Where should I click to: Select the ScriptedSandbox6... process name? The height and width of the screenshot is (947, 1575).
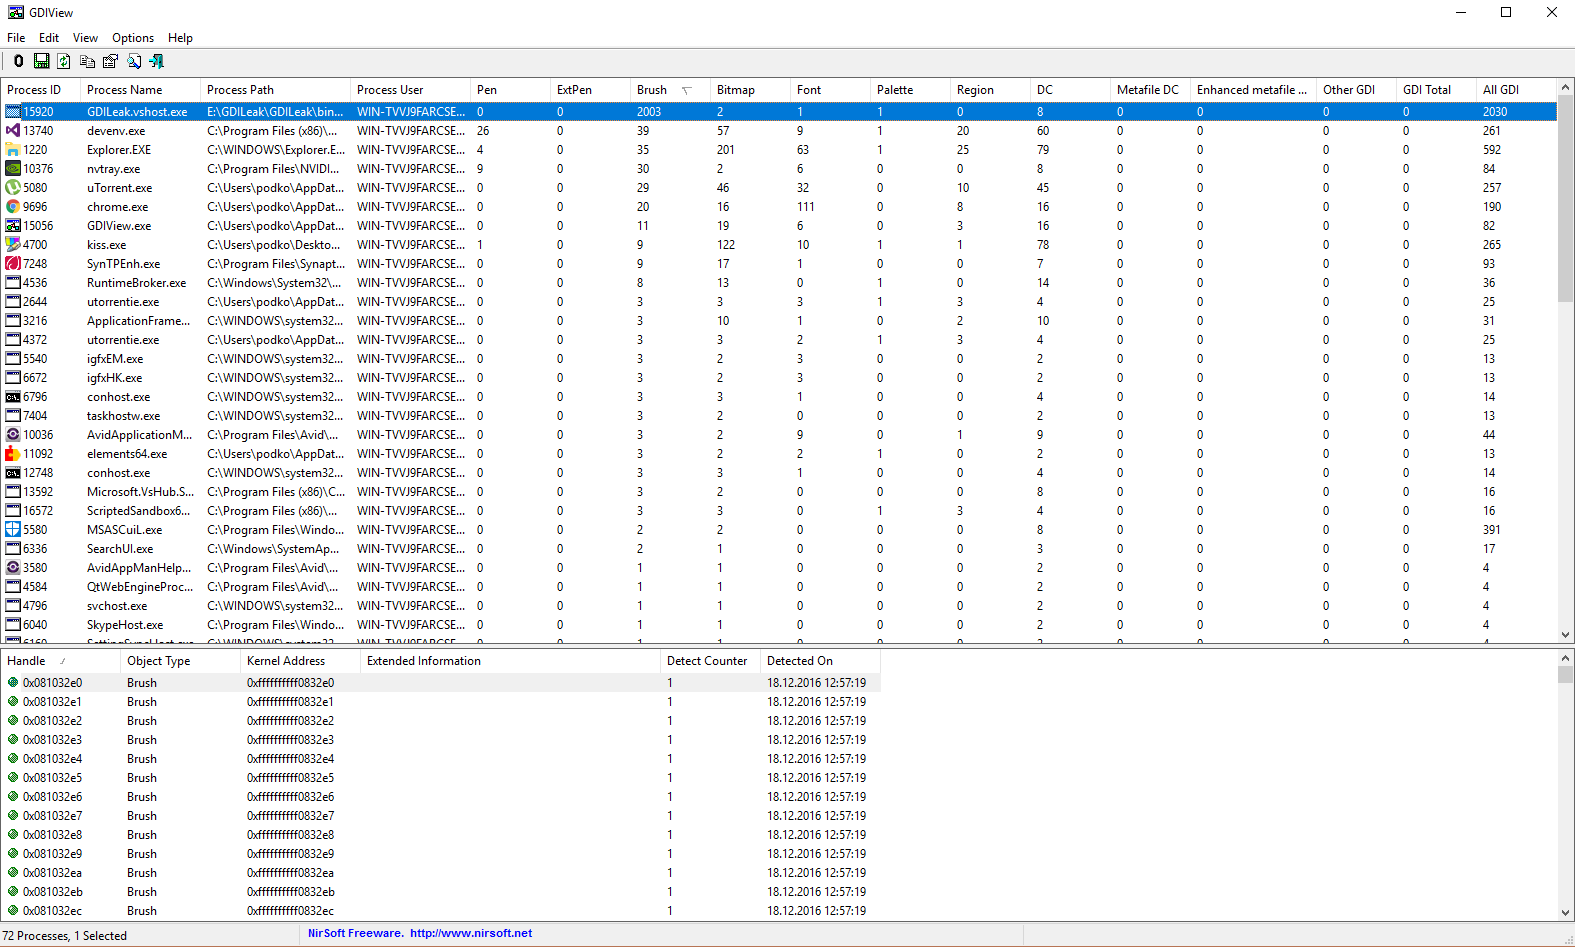pos(138,511)
